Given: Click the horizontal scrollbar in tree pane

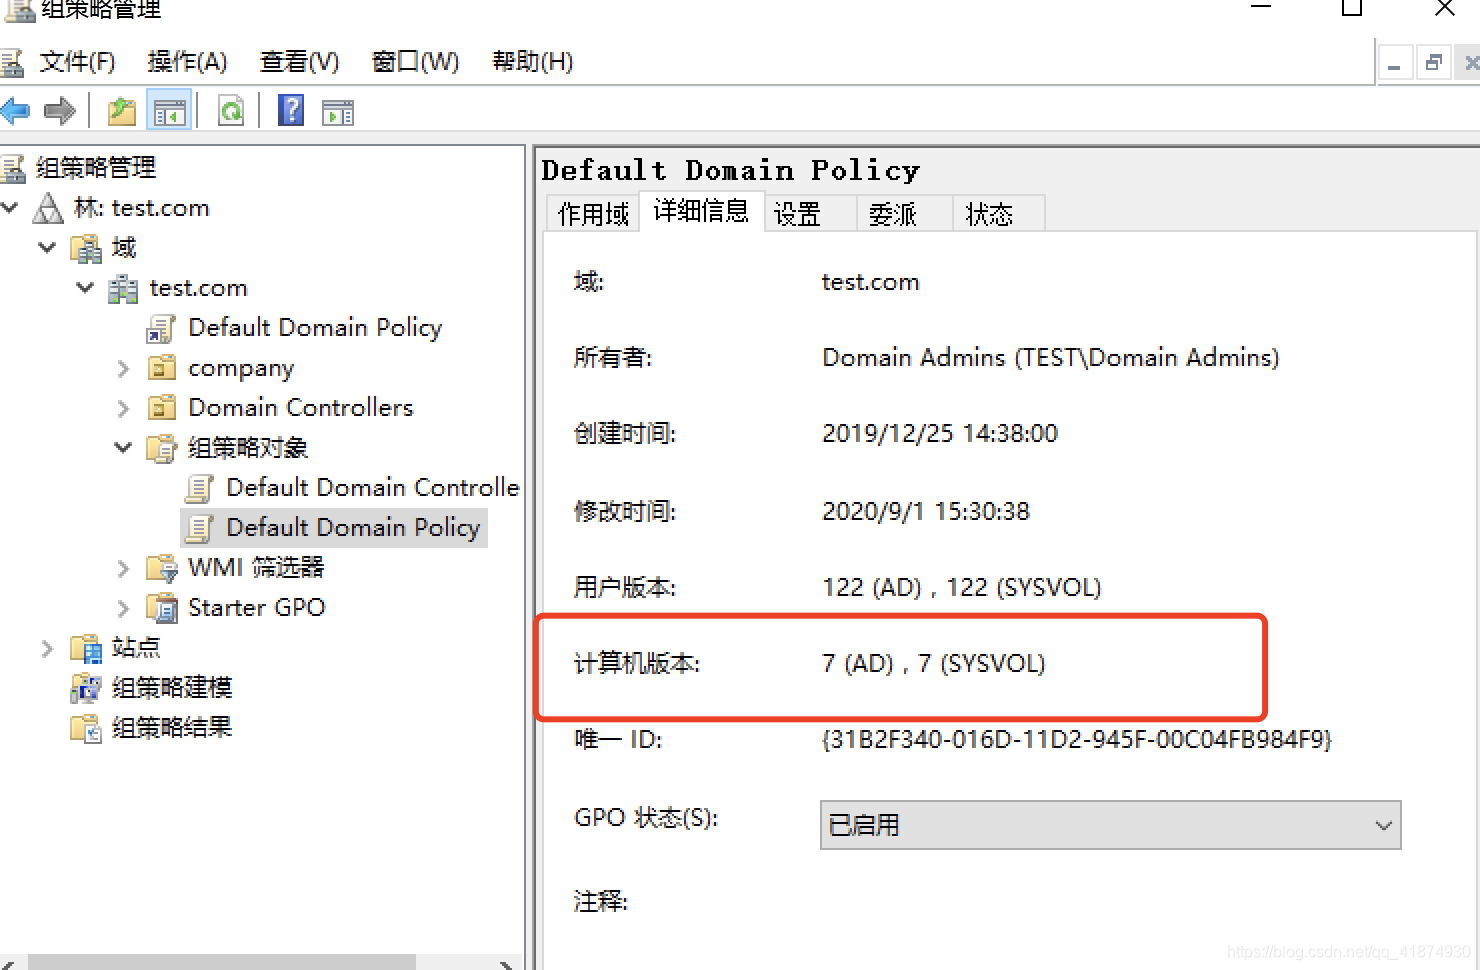Looking at the screenshot, I should pyautogui.click(x=220, y=962).
